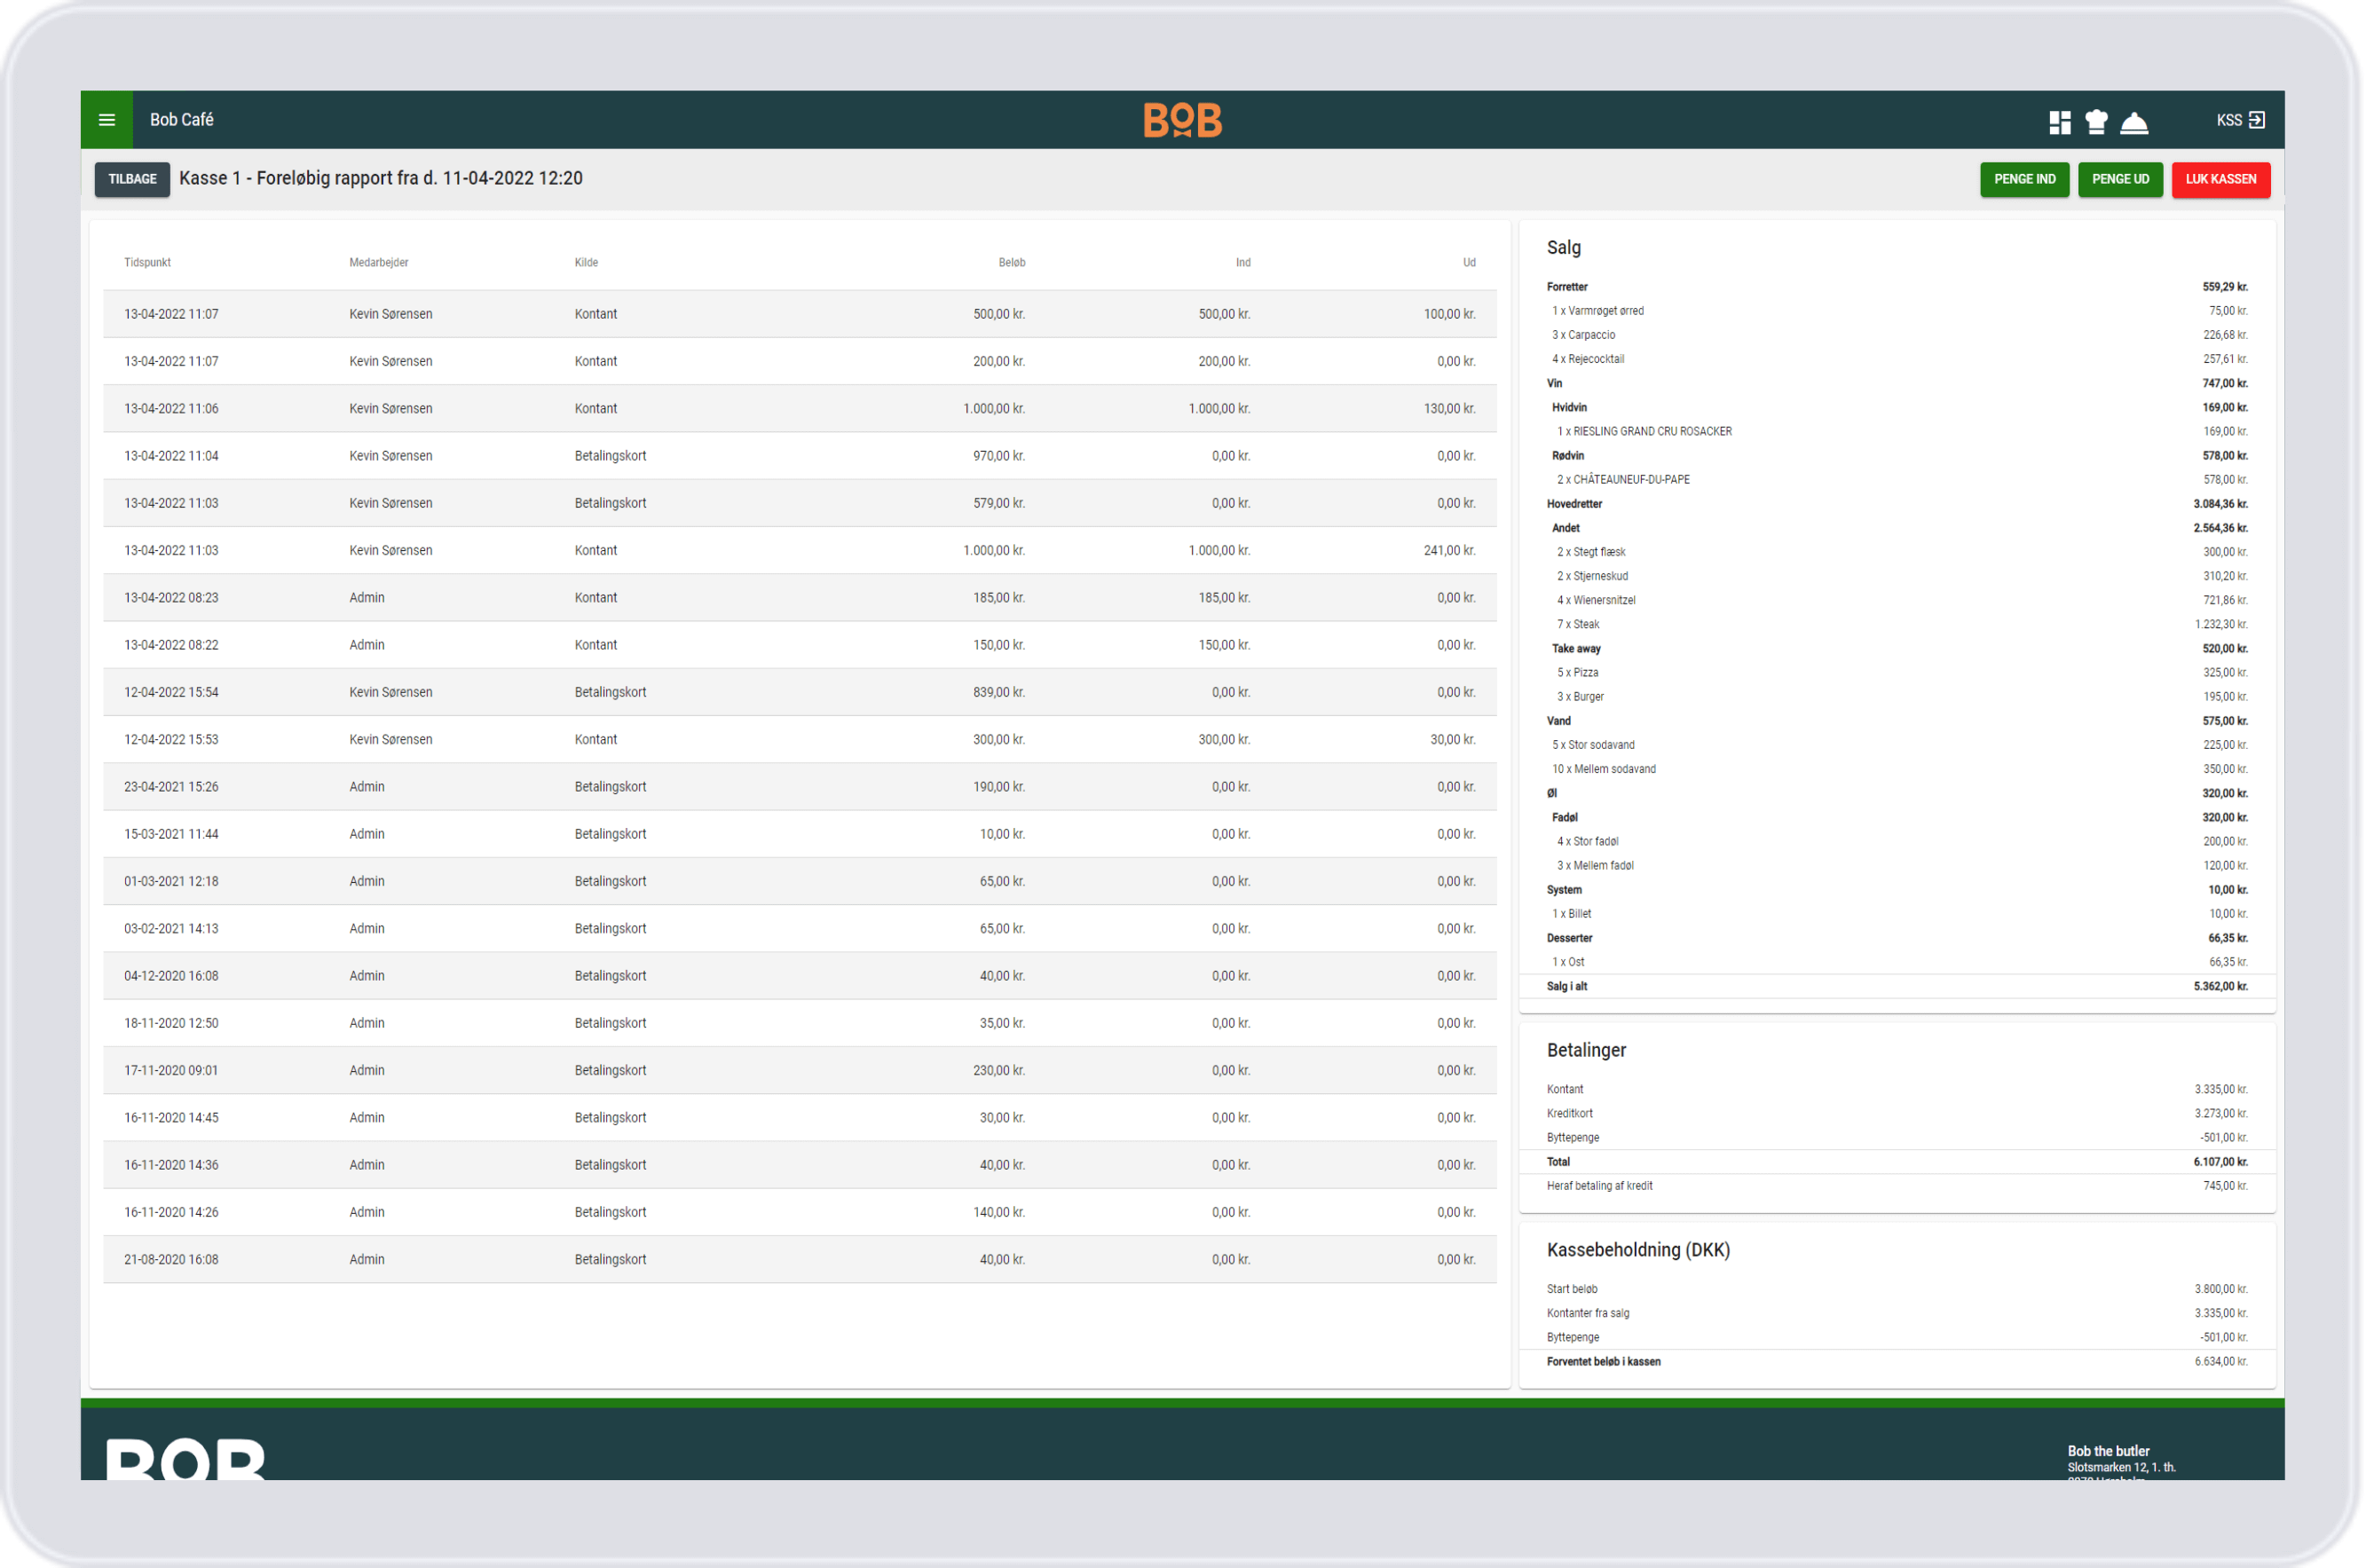This screenshot has height=1568, width=2366.
Task: Click the Kontanter fra salg line
Action: [1898, 1314]
